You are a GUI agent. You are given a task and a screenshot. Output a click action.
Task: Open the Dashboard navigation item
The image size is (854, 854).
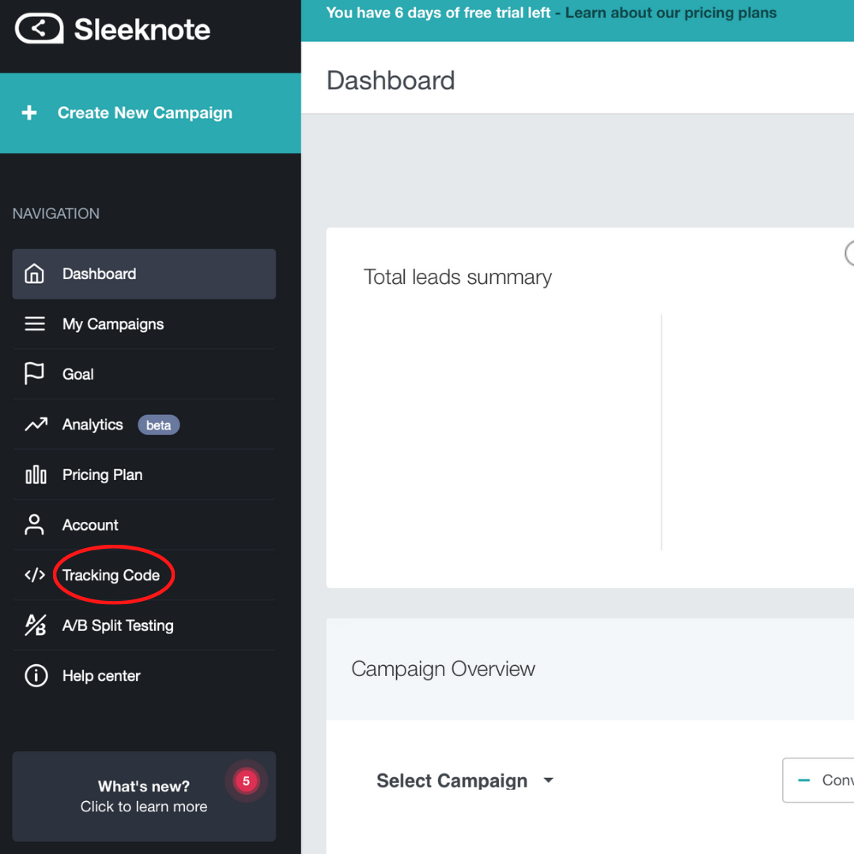pos(144,273)
